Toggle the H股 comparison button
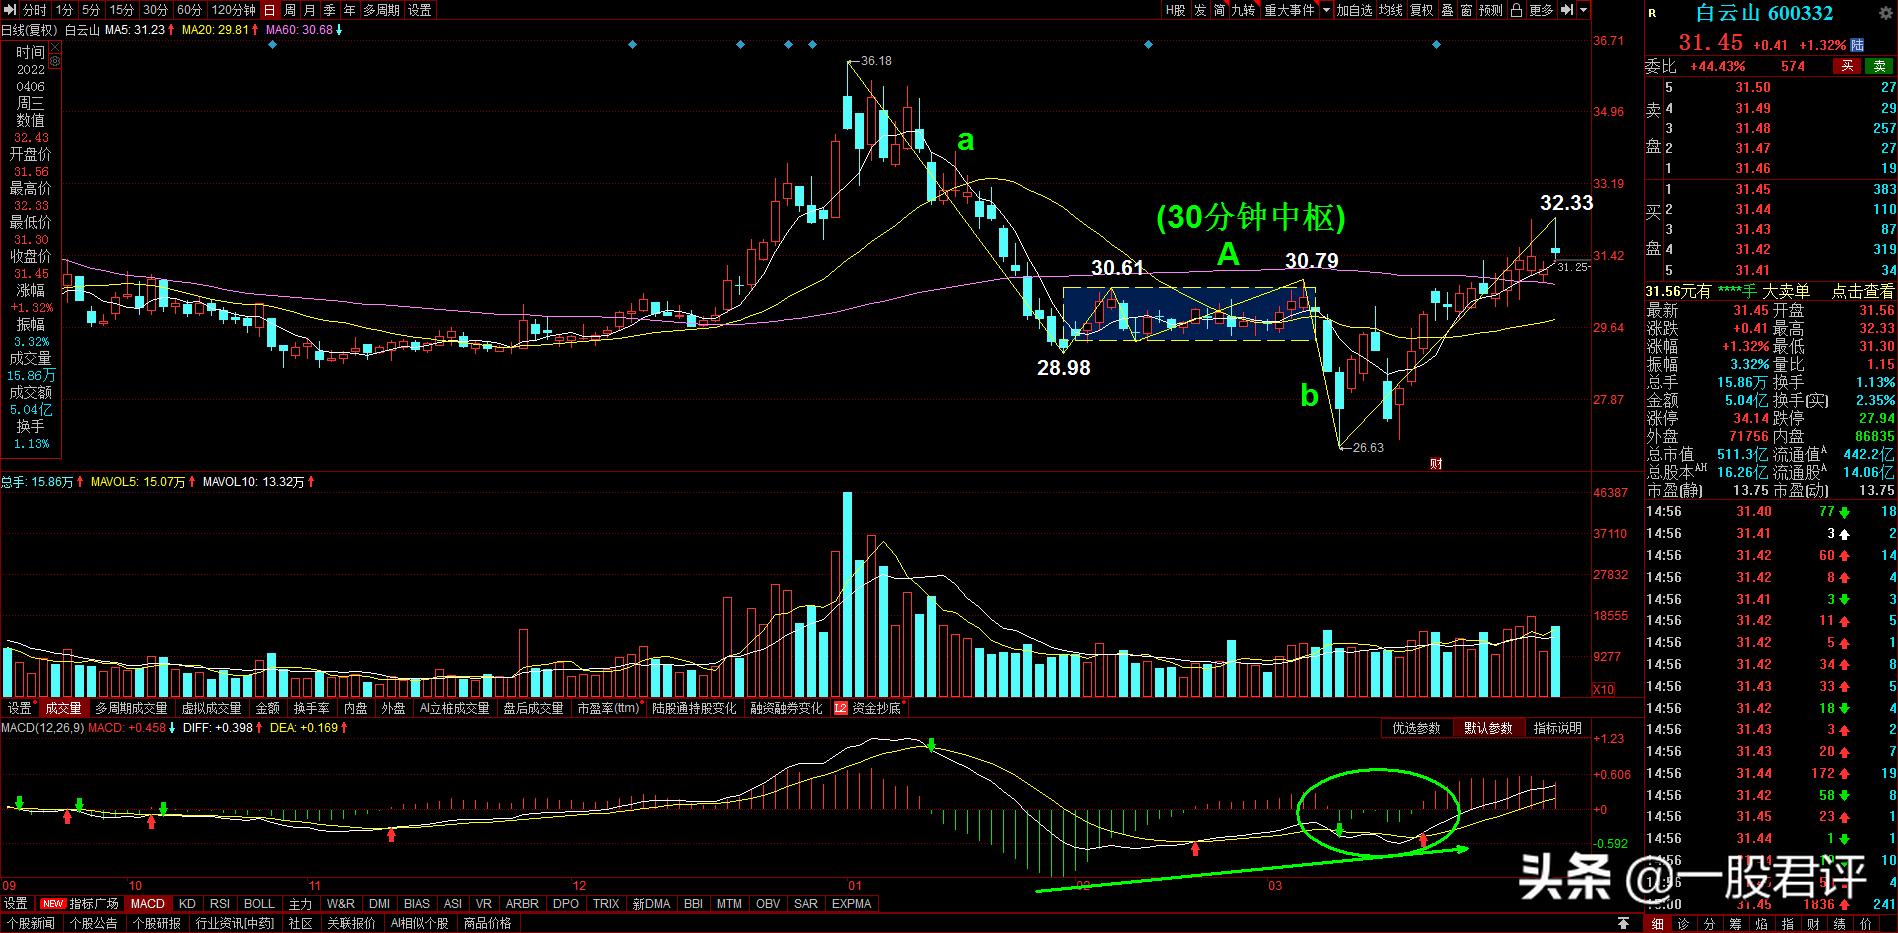This screenshot has width=1898, height=933. [x=1175, y=10]
